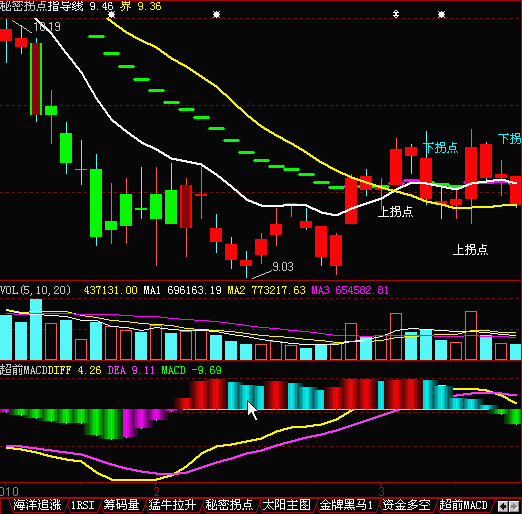Click the cyan 下拐点 label on the chart
Image resolution: width=522 pixels, height=514 pixels.
tap(441, 148)
